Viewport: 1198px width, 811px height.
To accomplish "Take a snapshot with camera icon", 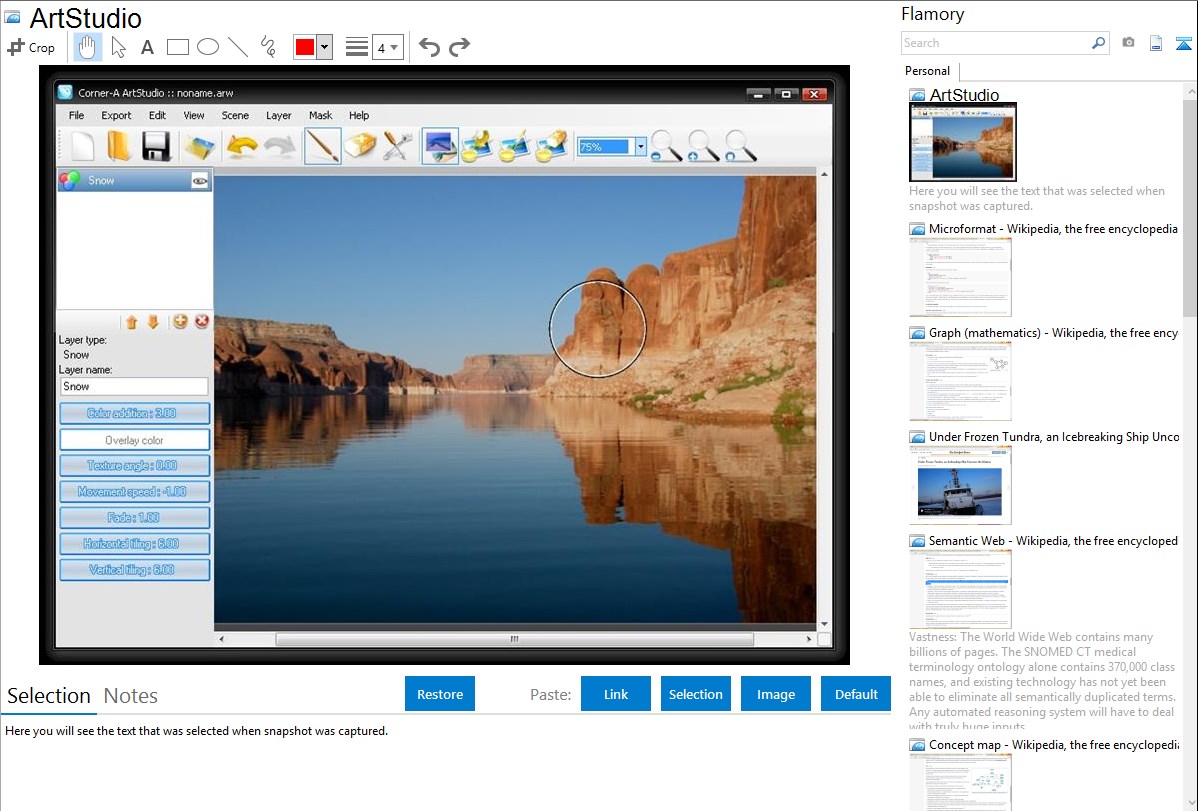I will [1128, 43].
